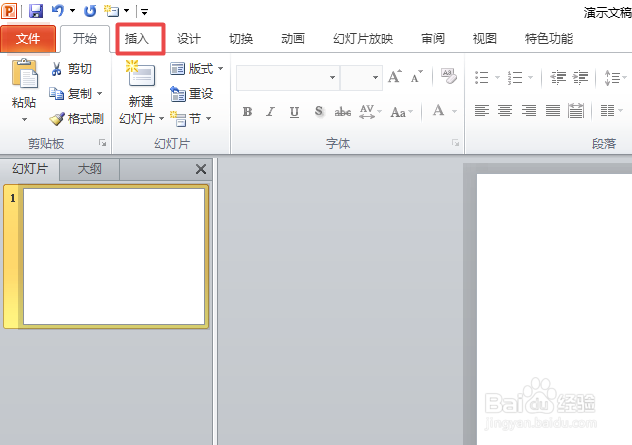Click the 重设 reset button

[x=191, y=94]
